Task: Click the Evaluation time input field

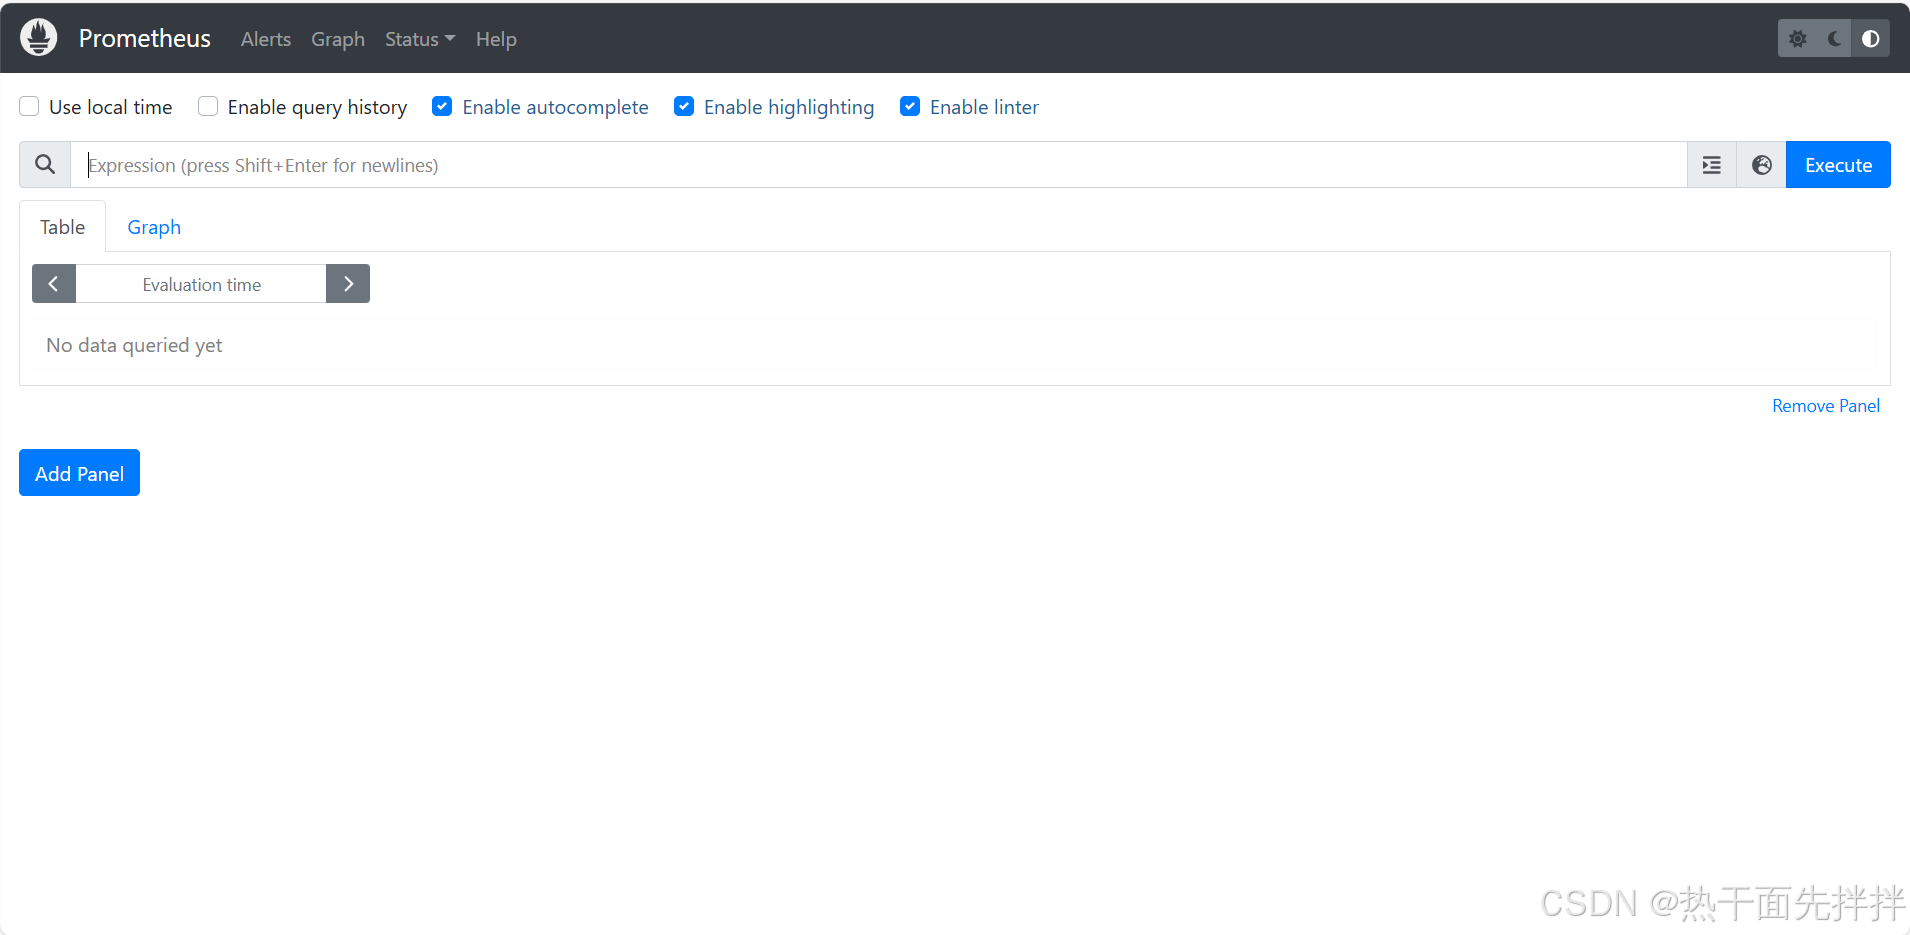Action: click(201, 284)
